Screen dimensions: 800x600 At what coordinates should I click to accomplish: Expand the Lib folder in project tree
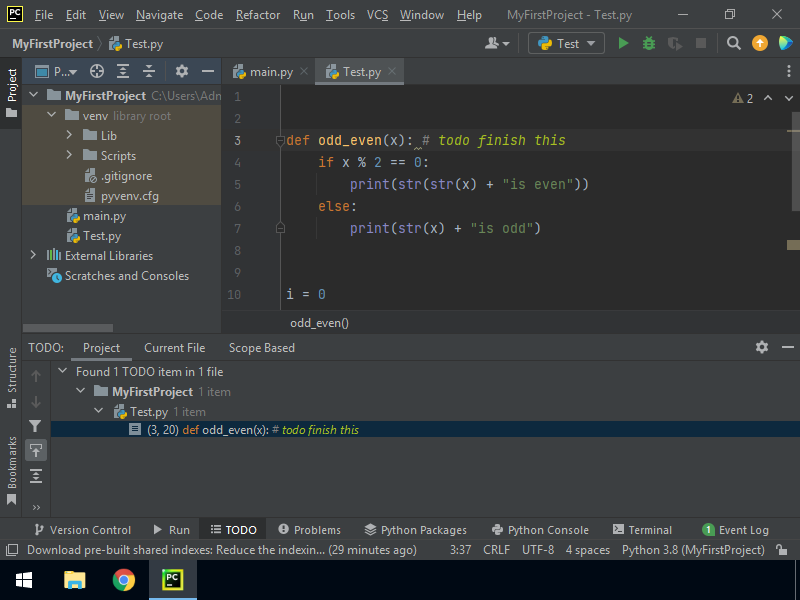(70, 136)
